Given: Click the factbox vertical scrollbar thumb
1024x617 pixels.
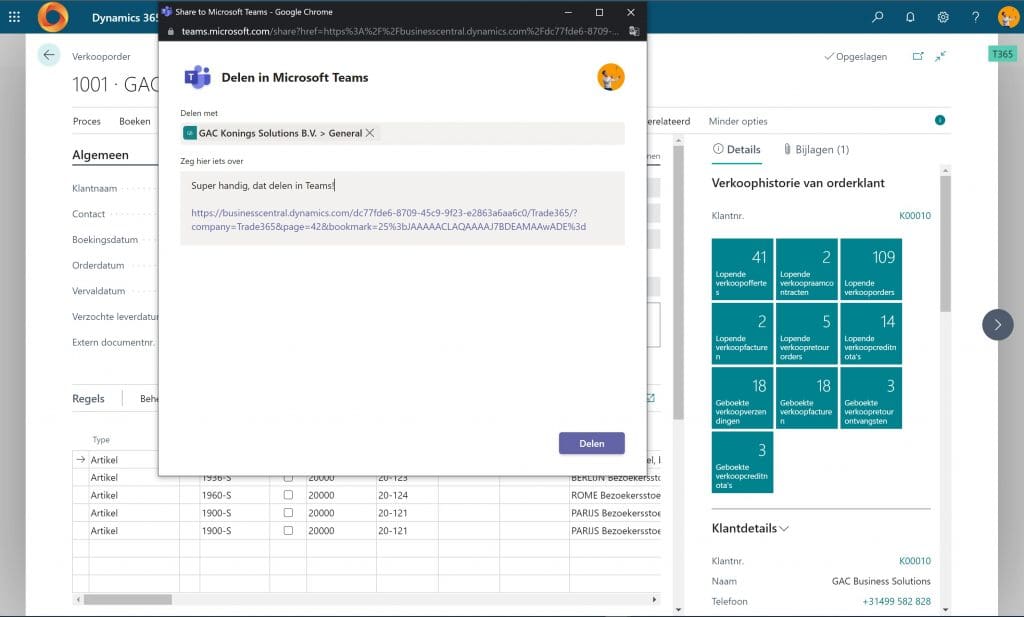Looking at the screenshot, I should (x=945, y=243).
